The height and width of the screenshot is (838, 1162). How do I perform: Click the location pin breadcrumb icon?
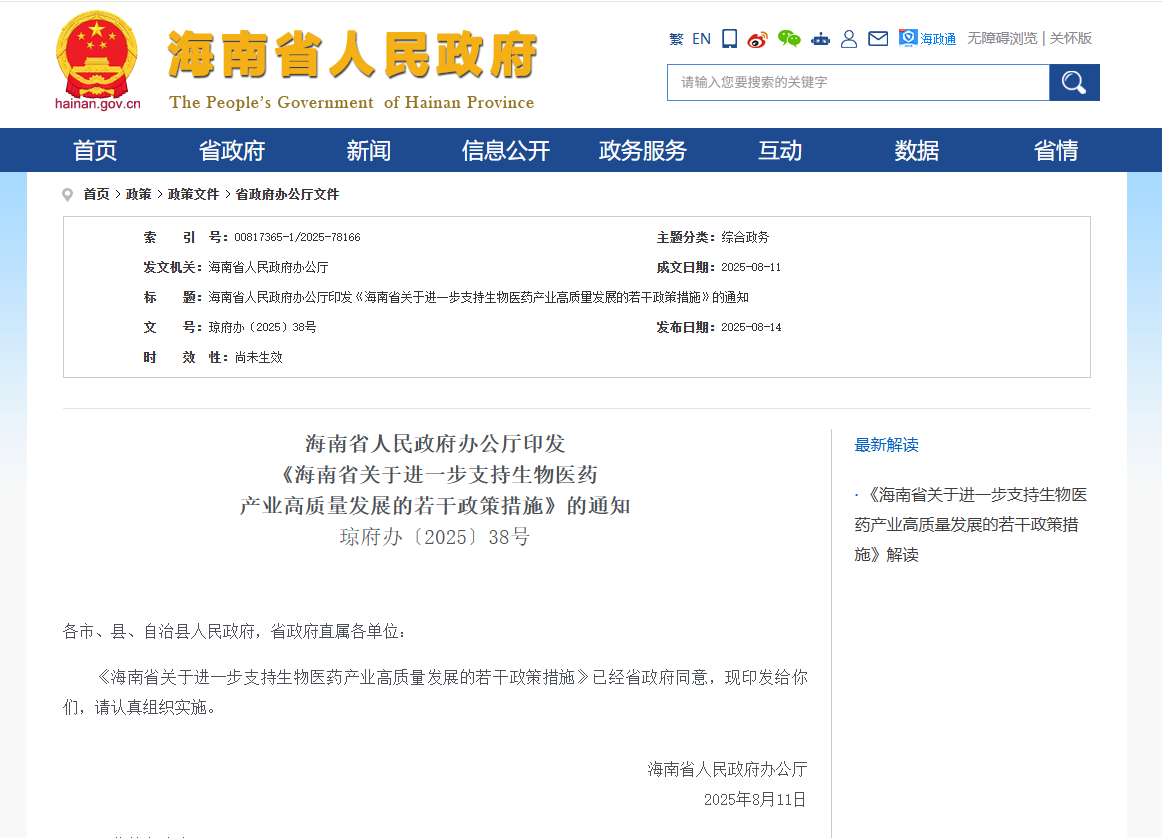click(x=67, y=195)
